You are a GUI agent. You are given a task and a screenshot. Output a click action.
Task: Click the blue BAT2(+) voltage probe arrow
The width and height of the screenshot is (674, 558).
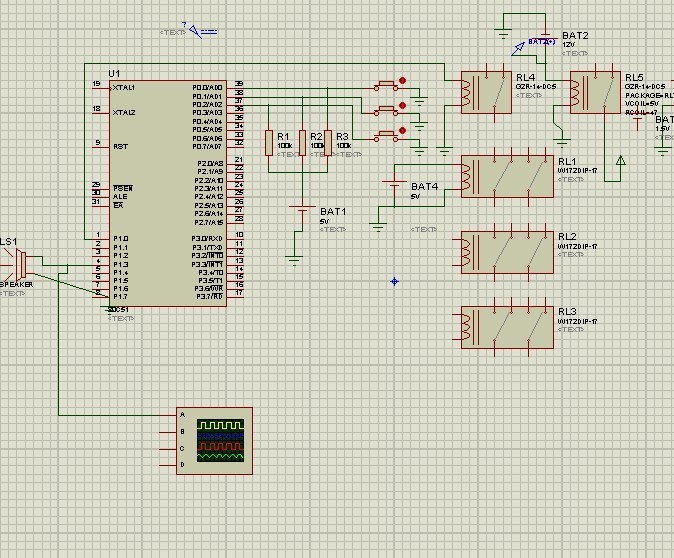(x=520, y=46)
